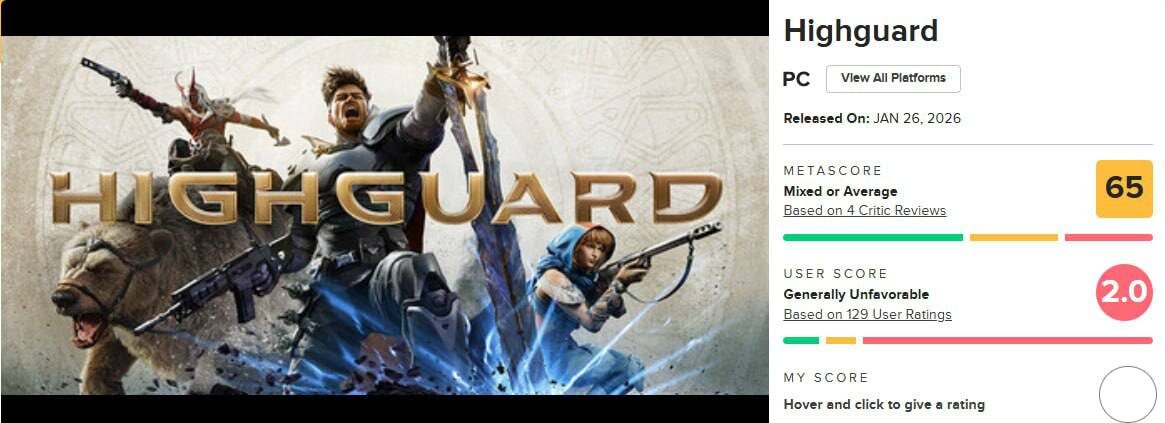Click the red 2.0 user score circle
Screen dimensions: 1165x423
1124,292
